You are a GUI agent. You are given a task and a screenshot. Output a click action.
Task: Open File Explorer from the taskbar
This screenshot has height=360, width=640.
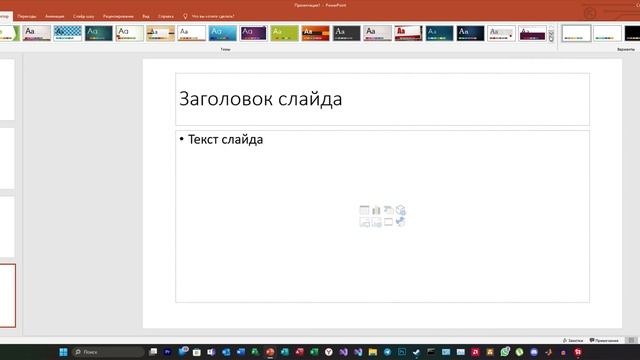click(373, 352)
